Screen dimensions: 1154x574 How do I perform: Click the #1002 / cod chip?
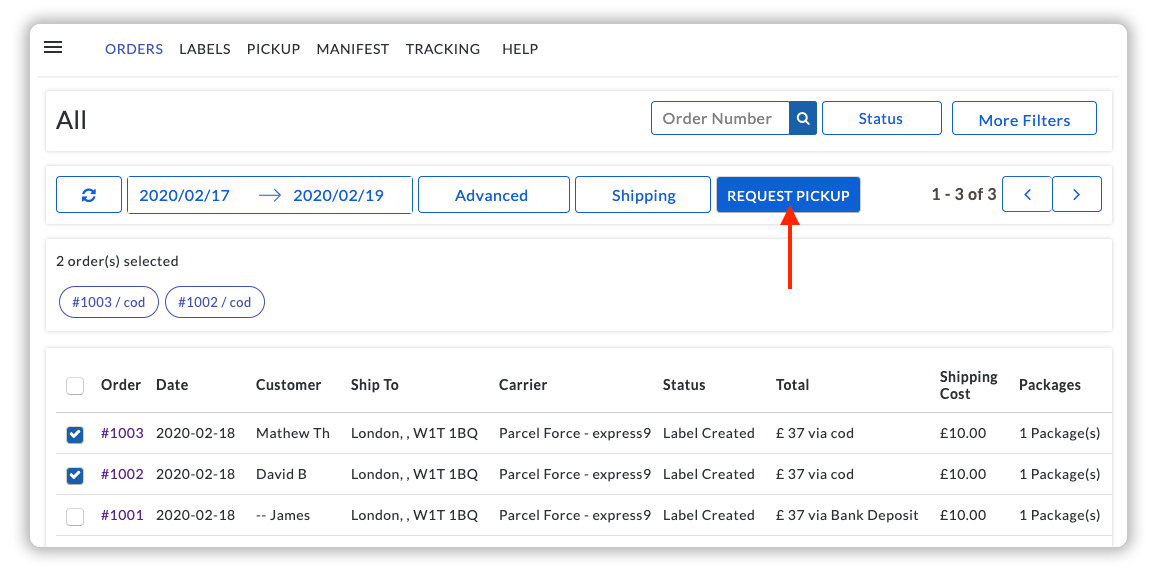click(x=215, y=302)
